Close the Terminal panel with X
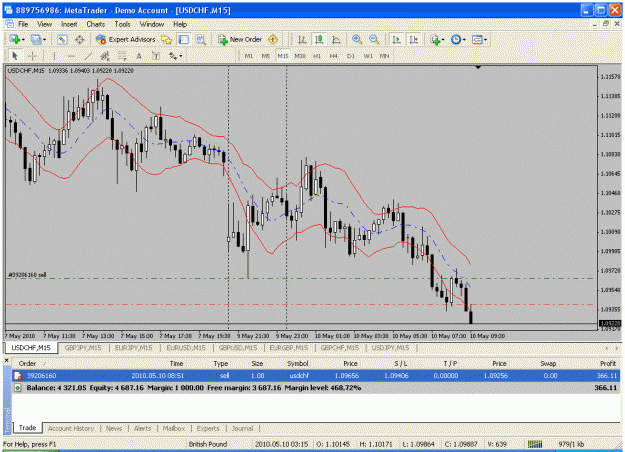625x452 pixels. (x=6, y=360)
